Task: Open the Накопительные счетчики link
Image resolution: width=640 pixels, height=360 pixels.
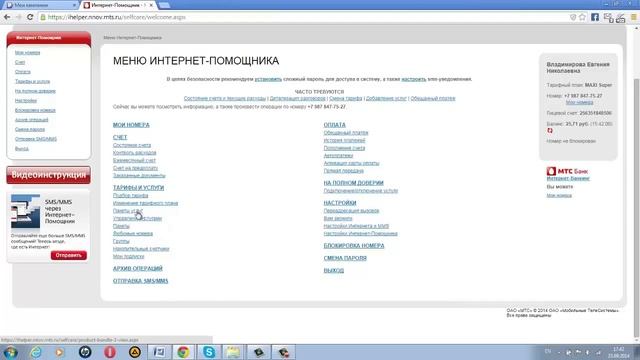Action: tap(141, 249)
